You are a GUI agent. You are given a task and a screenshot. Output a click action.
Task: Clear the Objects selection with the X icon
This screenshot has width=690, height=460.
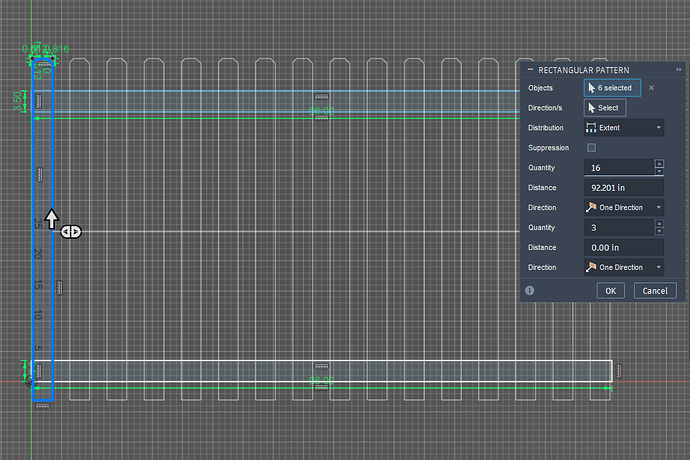pyautogui.click(x=652, y=88)
